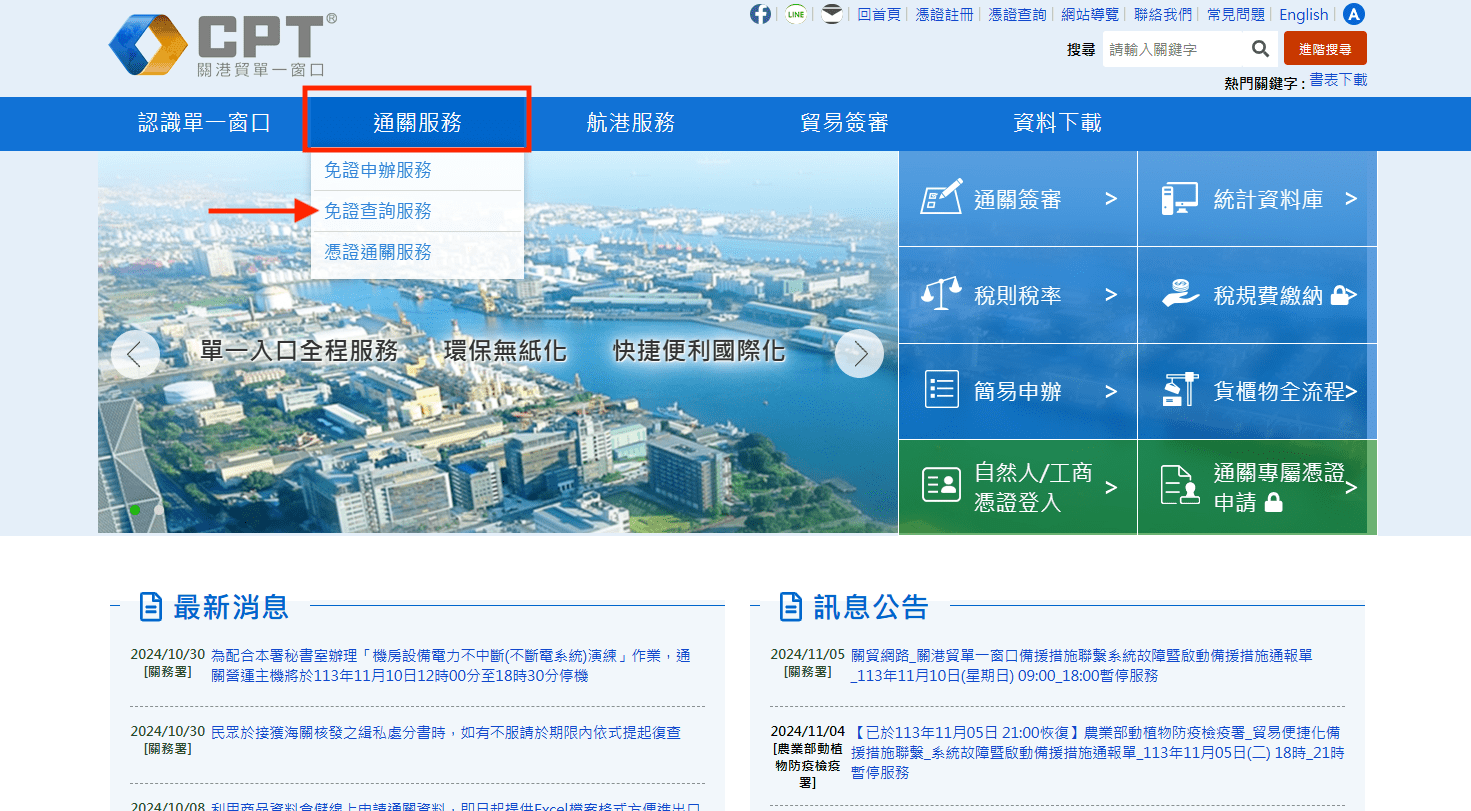Click the magnifier search icon
Screen dimensions: 1471x811
pyautogui.click(x=1261, y=49)
